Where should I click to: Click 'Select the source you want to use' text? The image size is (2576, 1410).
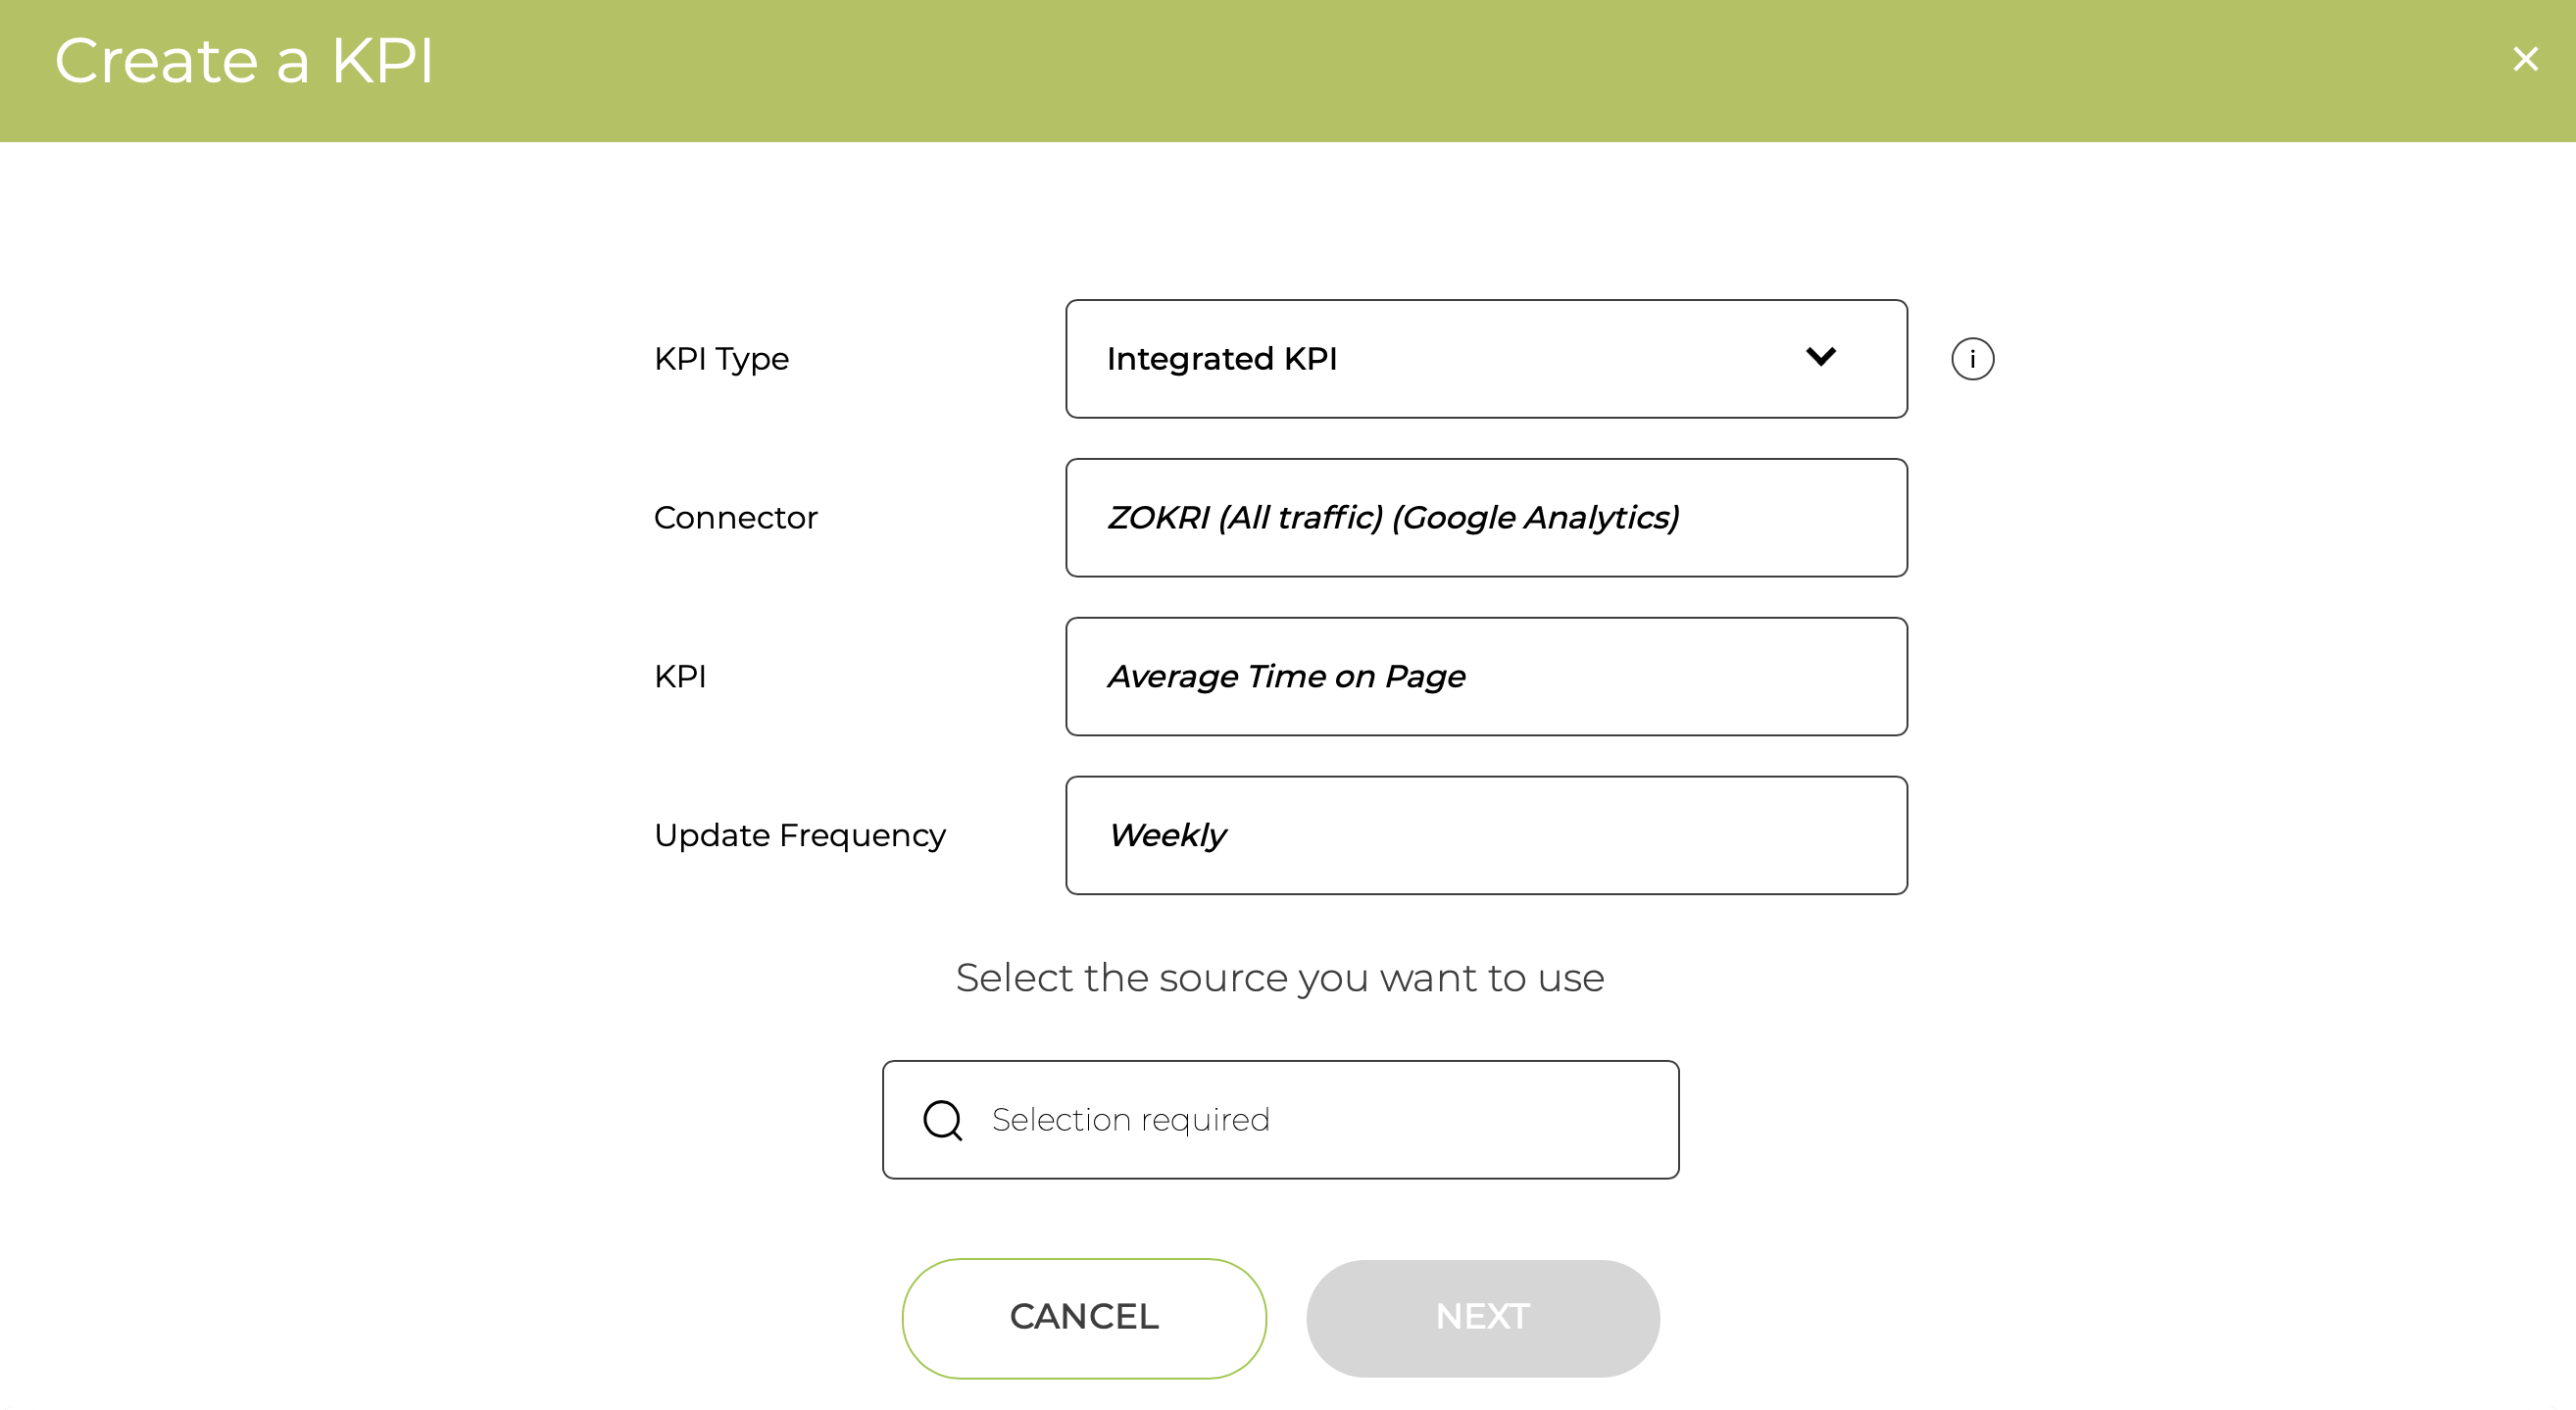click(1280, 978)
